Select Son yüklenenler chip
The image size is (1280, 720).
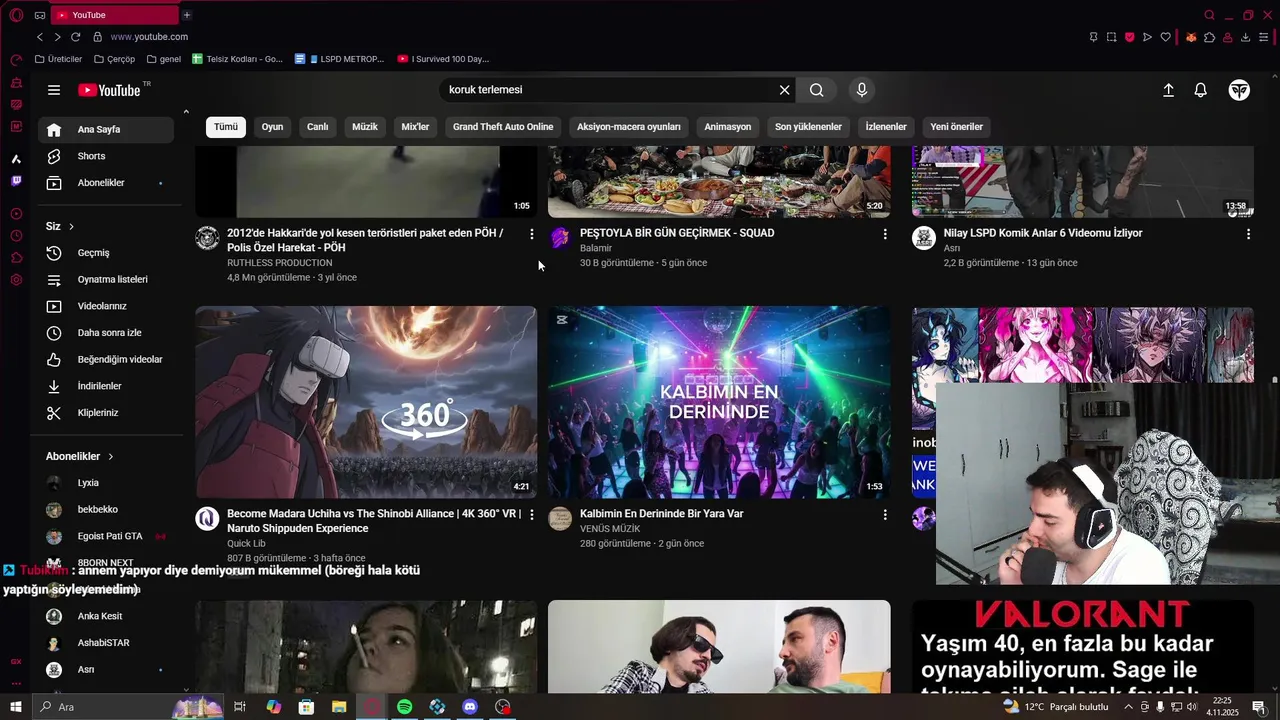(808, 127)
